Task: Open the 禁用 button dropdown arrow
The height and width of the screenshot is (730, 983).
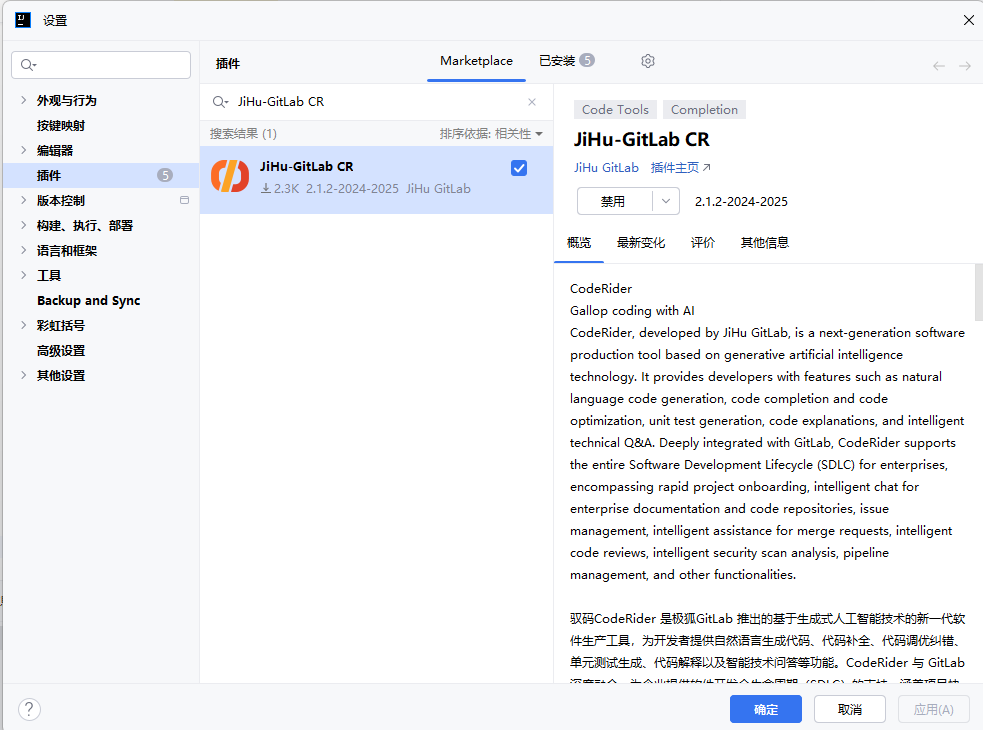Action: (x=666, y=201)
